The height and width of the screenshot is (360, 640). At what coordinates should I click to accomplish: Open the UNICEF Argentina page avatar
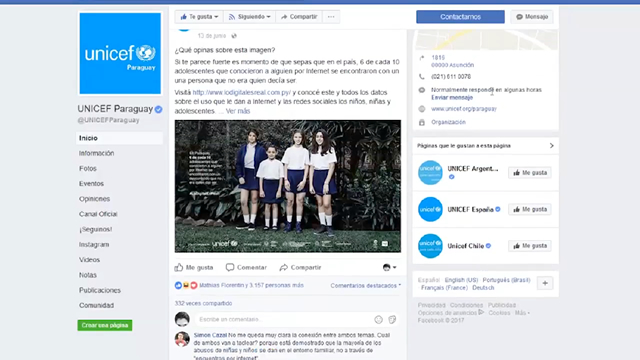point(430,173)
